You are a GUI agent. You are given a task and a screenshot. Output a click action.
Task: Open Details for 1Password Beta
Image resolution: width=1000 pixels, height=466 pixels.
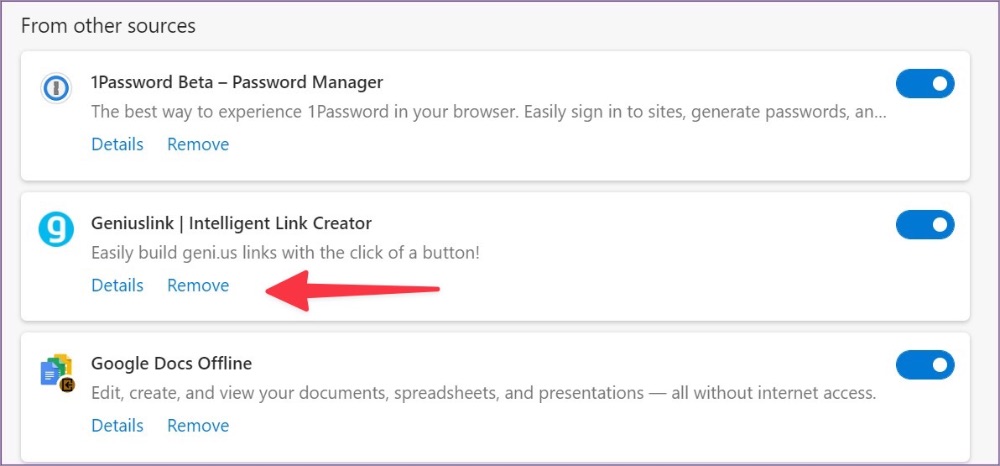pyautogui.click(x=117, y=144)
